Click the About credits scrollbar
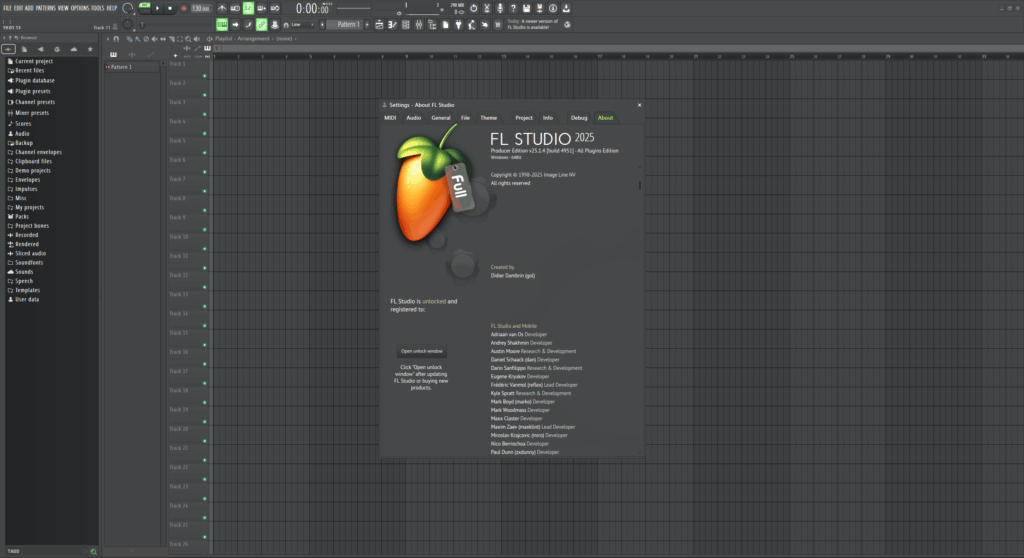 (x=640, y=186)
